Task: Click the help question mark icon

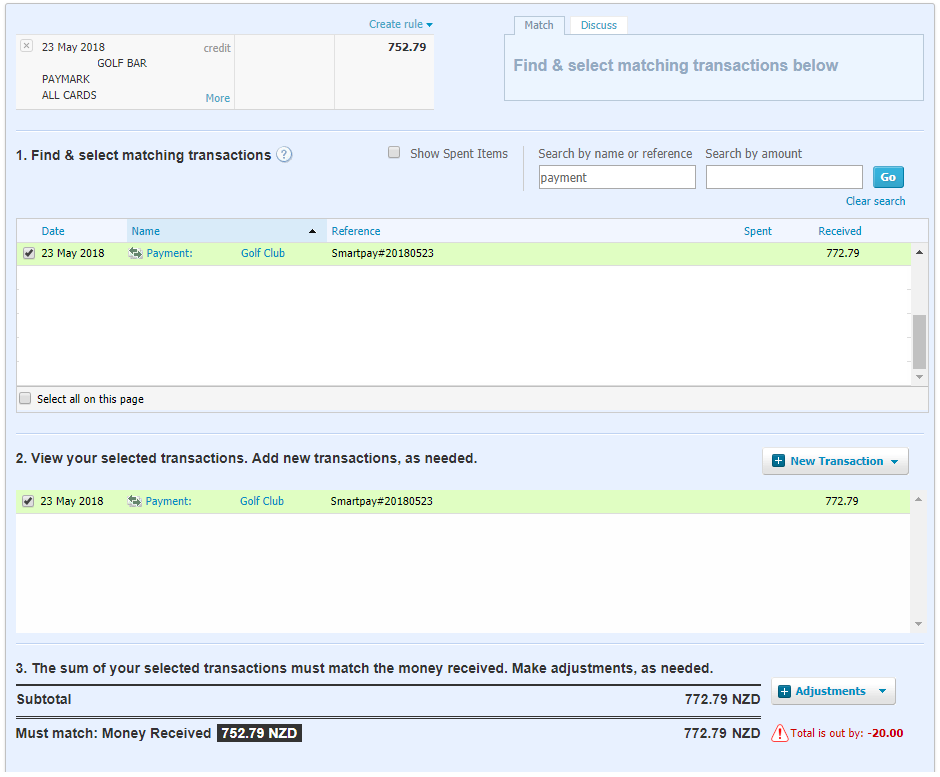Action: (x=284, y=155)
